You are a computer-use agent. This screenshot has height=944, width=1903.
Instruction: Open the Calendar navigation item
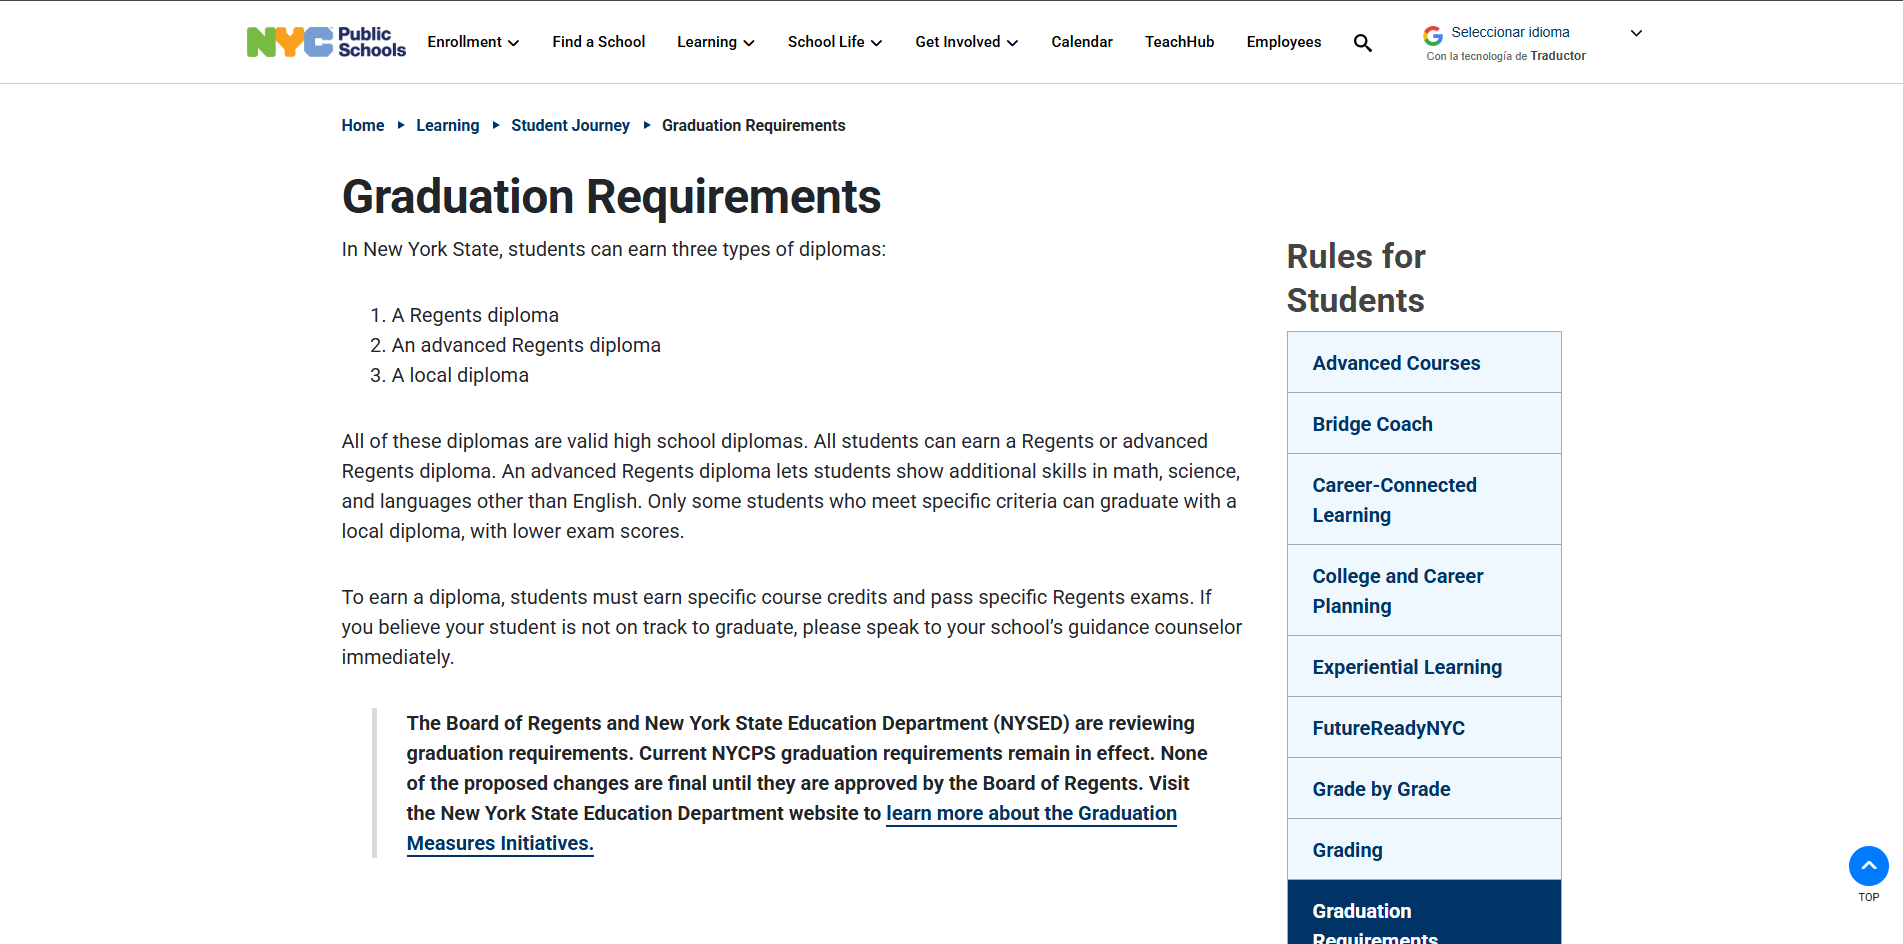click(x=1081, y=42)
